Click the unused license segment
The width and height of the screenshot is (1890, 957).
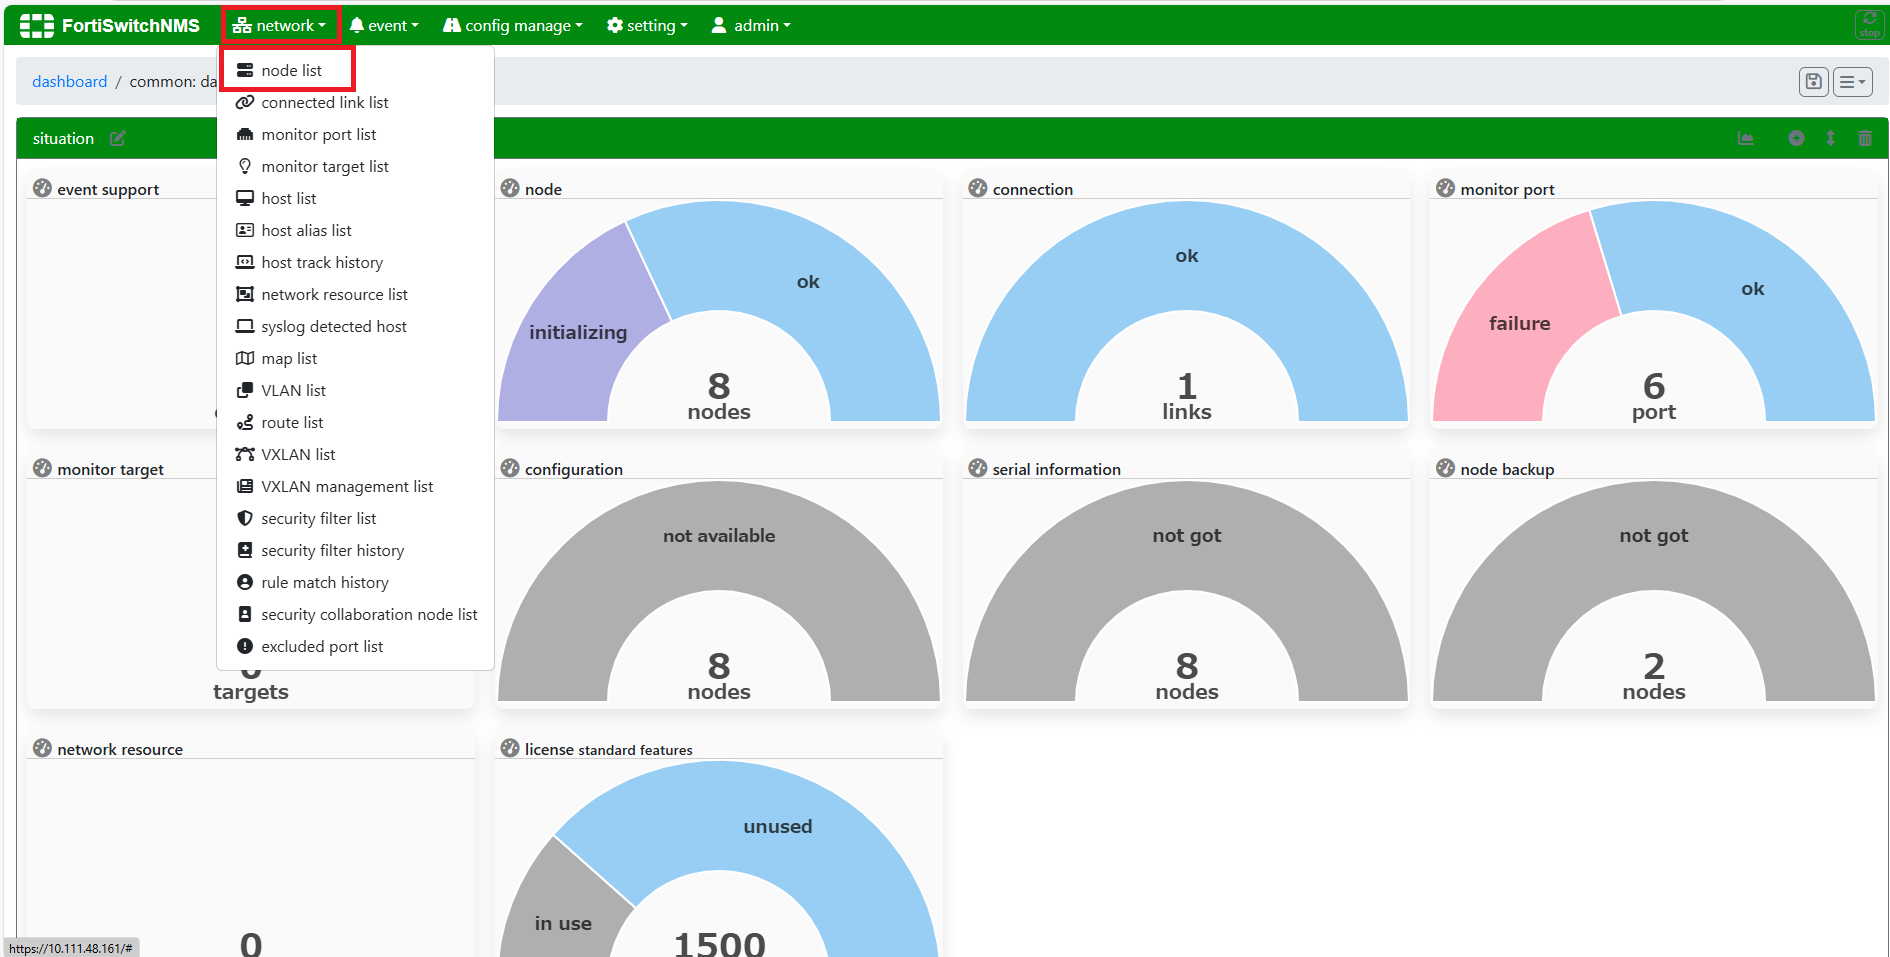(778, 827)
